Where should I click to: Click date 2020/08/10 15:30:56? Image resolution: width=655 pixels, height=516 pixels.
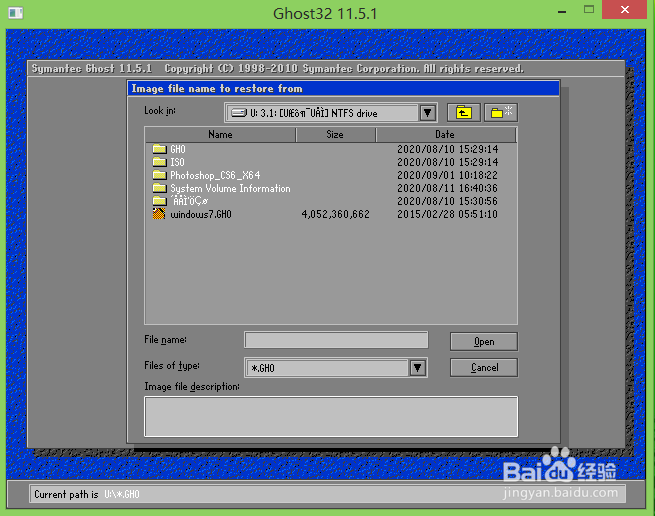click(447, 201)
